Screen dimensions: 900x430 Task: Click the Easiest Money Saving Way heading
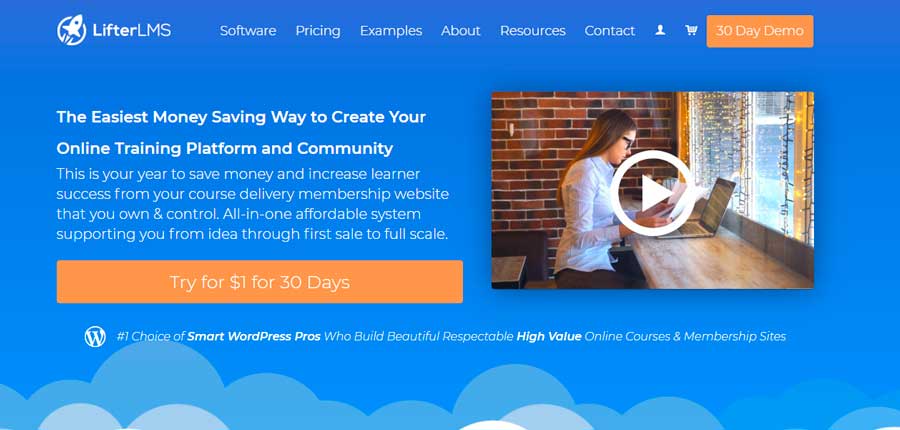pyautogui.click(x=241, y=117)
